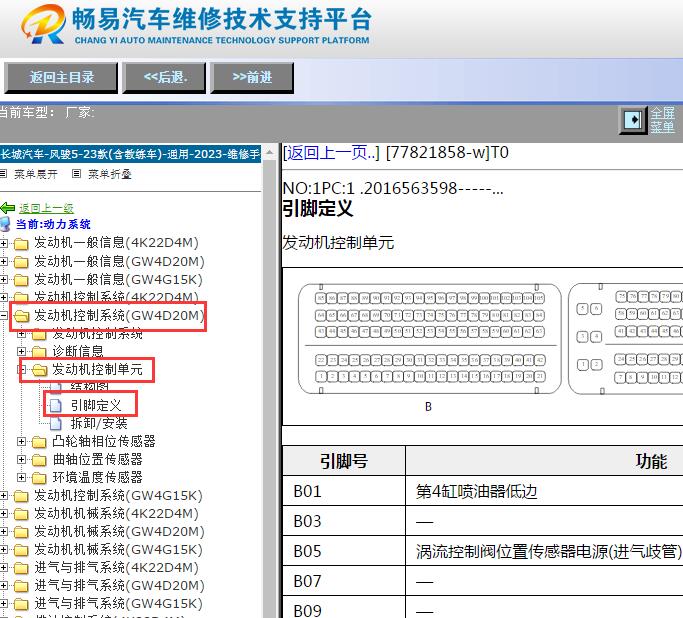Click the 引脚定义 document icon

point(55,405)
